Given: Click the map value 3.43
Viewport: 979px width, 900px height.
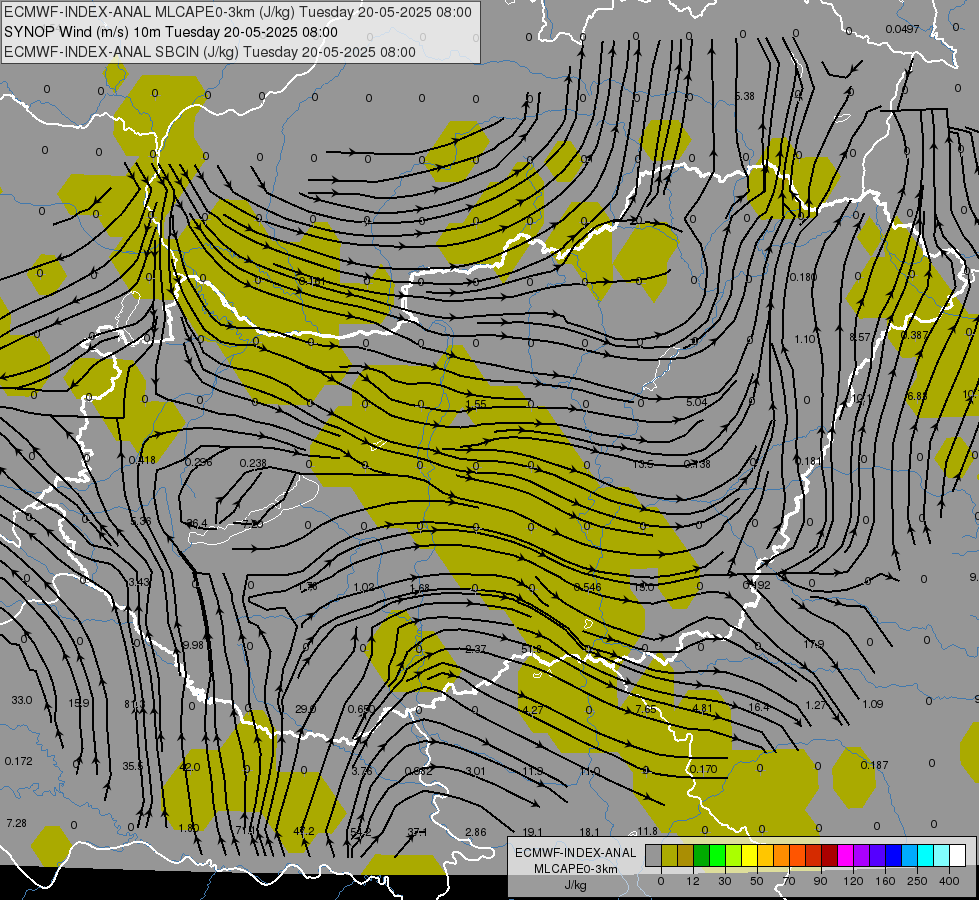Looking at the screenshot, I should click(x=139, y=582).
